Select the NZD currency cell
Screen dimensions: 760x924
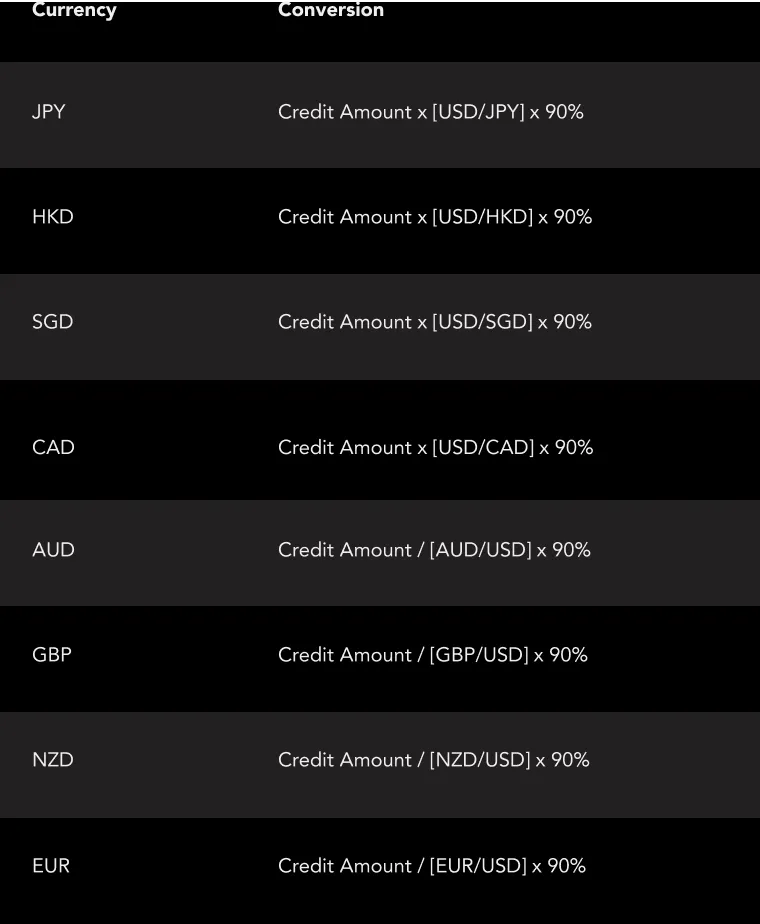click(x=53, y=760)
